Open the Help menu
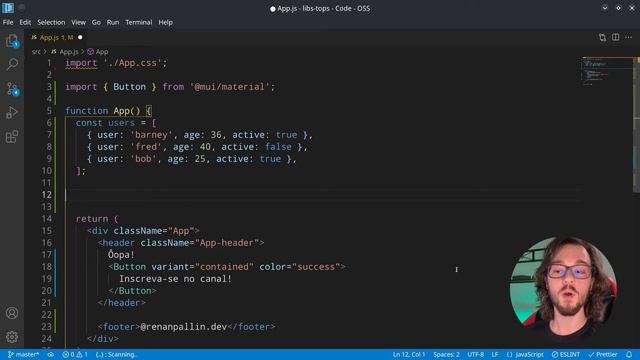 (x=165, y=22)
